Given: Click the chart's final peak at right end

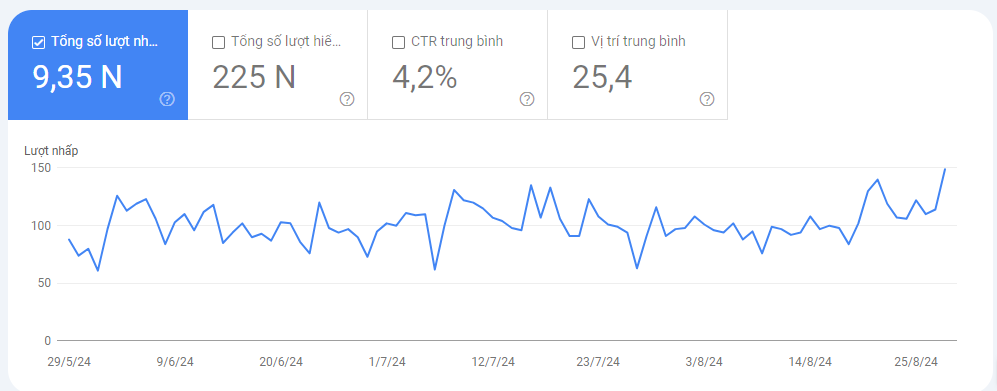Looking at the screenshot, I should (x=945, y=169).
